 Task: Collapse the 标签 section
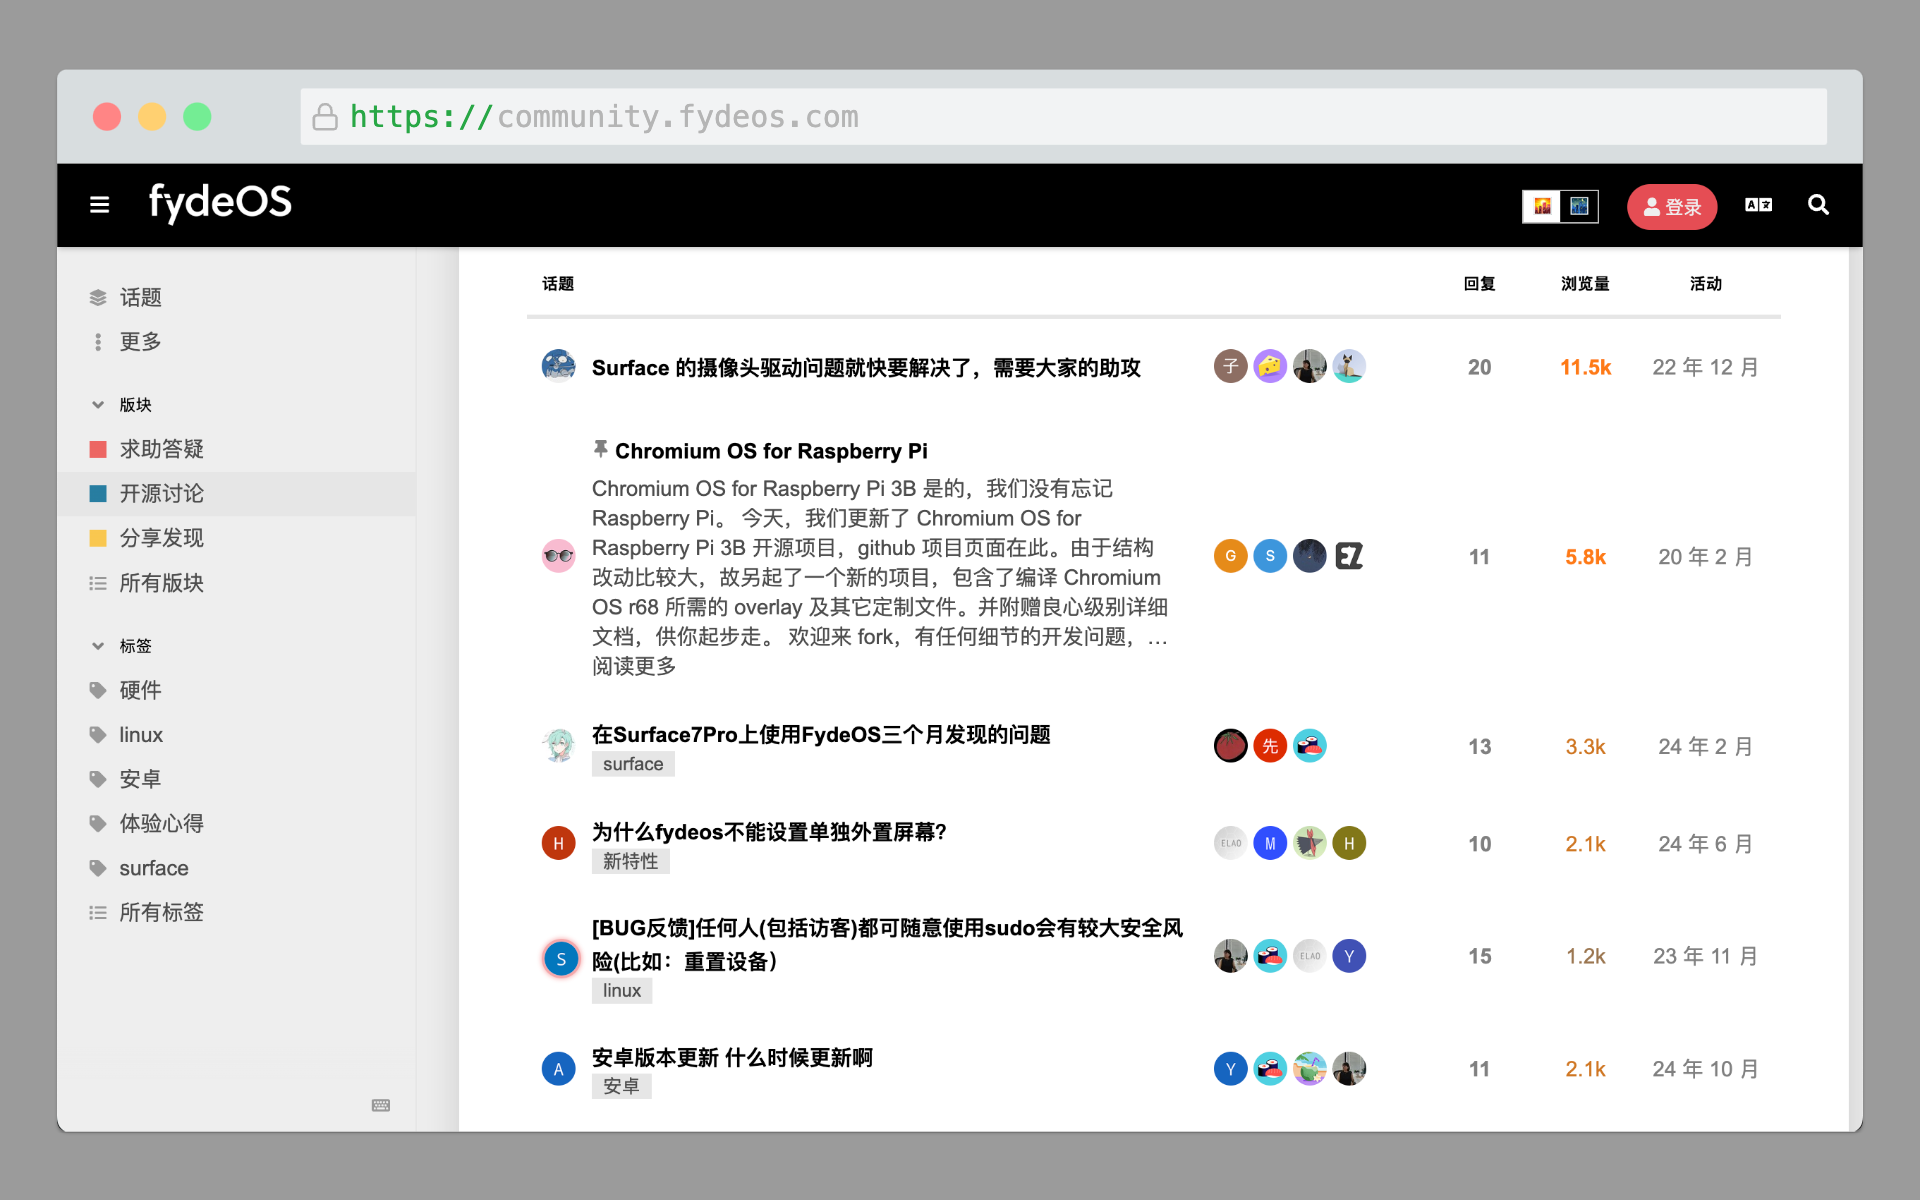point(98,646)
